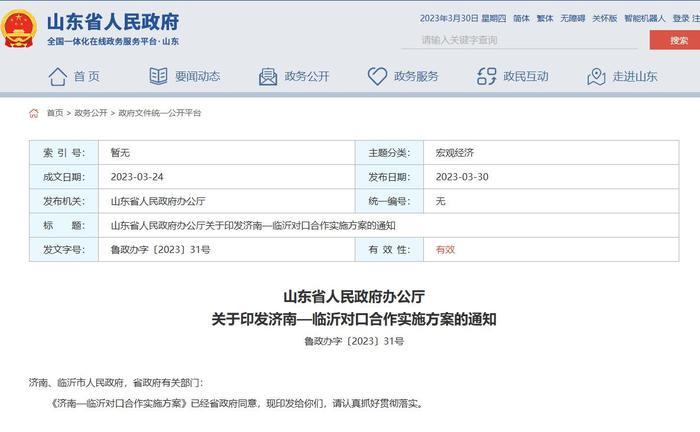
Task: Open the 智能机器人 assistant link
Action: (645, 18)
